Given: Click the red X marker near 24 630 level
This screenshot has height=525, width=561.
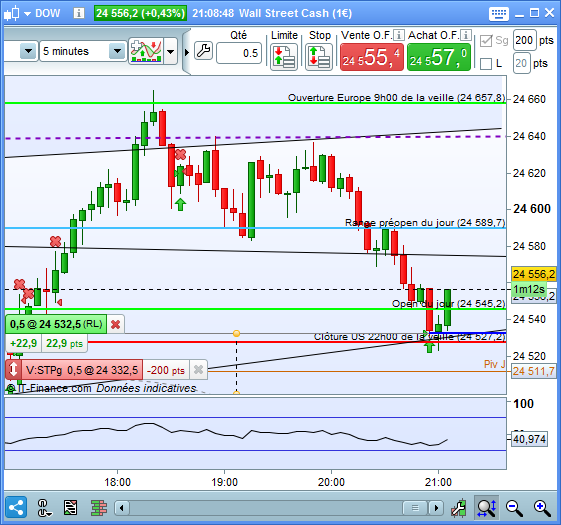Looking at the screenshot, I should [x=180, y=155].
